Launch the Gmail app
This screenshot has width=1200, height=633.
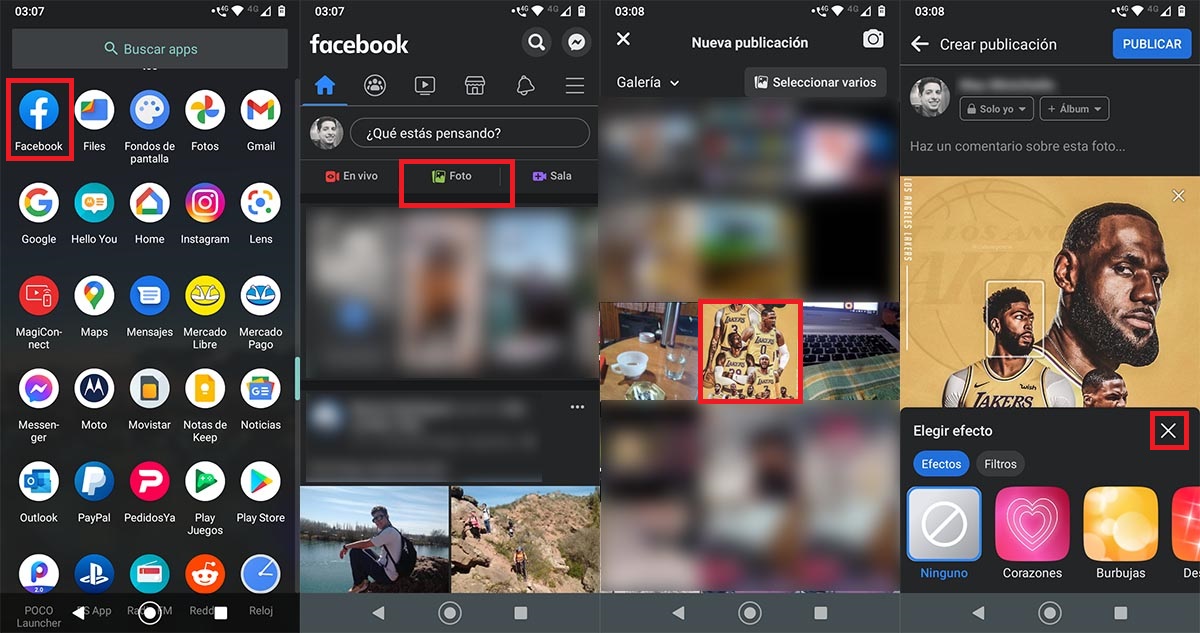(261, 109)
